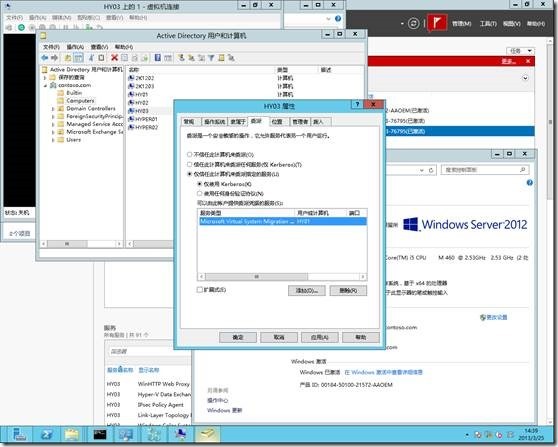Switch to the Location tab in HY03 properties

click(x=278, y=122)
